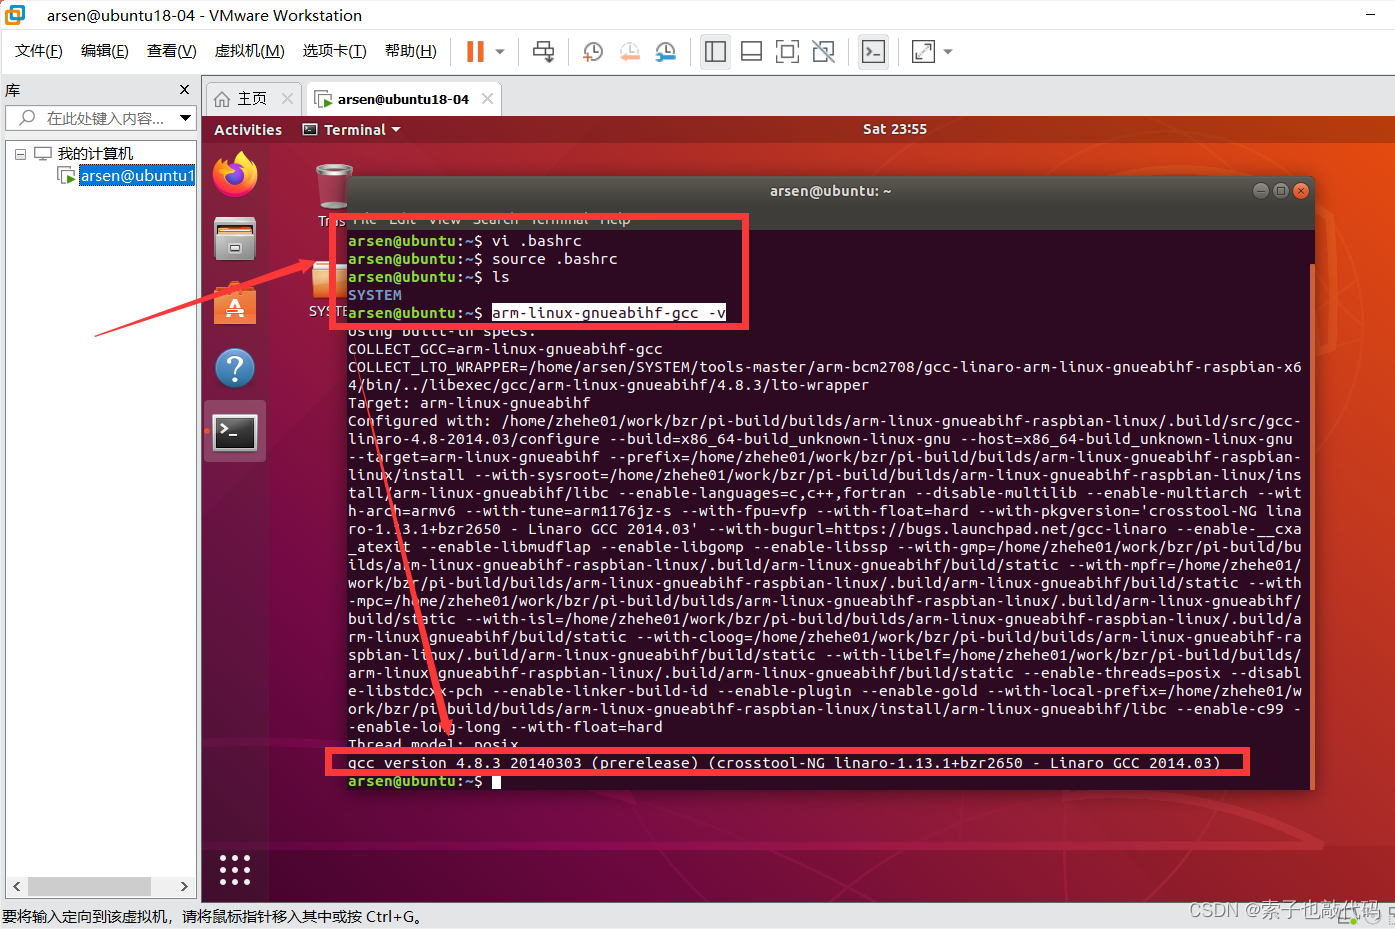This screenshot has width=1395, height=929.
Task: Open the Help icon in the dock
Action: coord(235,368)
